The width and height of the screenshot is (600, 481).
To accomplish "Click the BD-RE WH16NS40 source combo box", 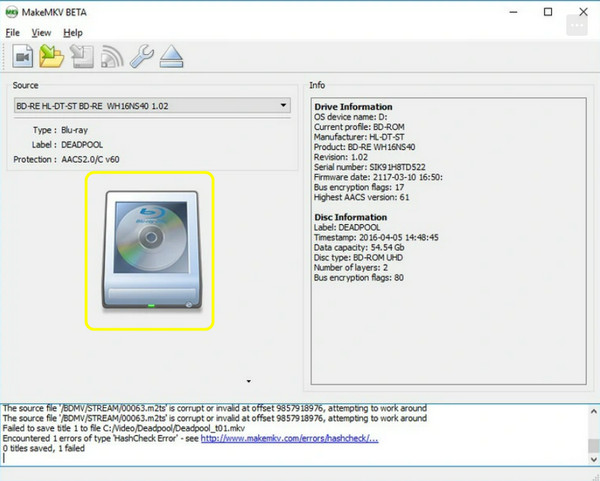I will coord(152,106).
